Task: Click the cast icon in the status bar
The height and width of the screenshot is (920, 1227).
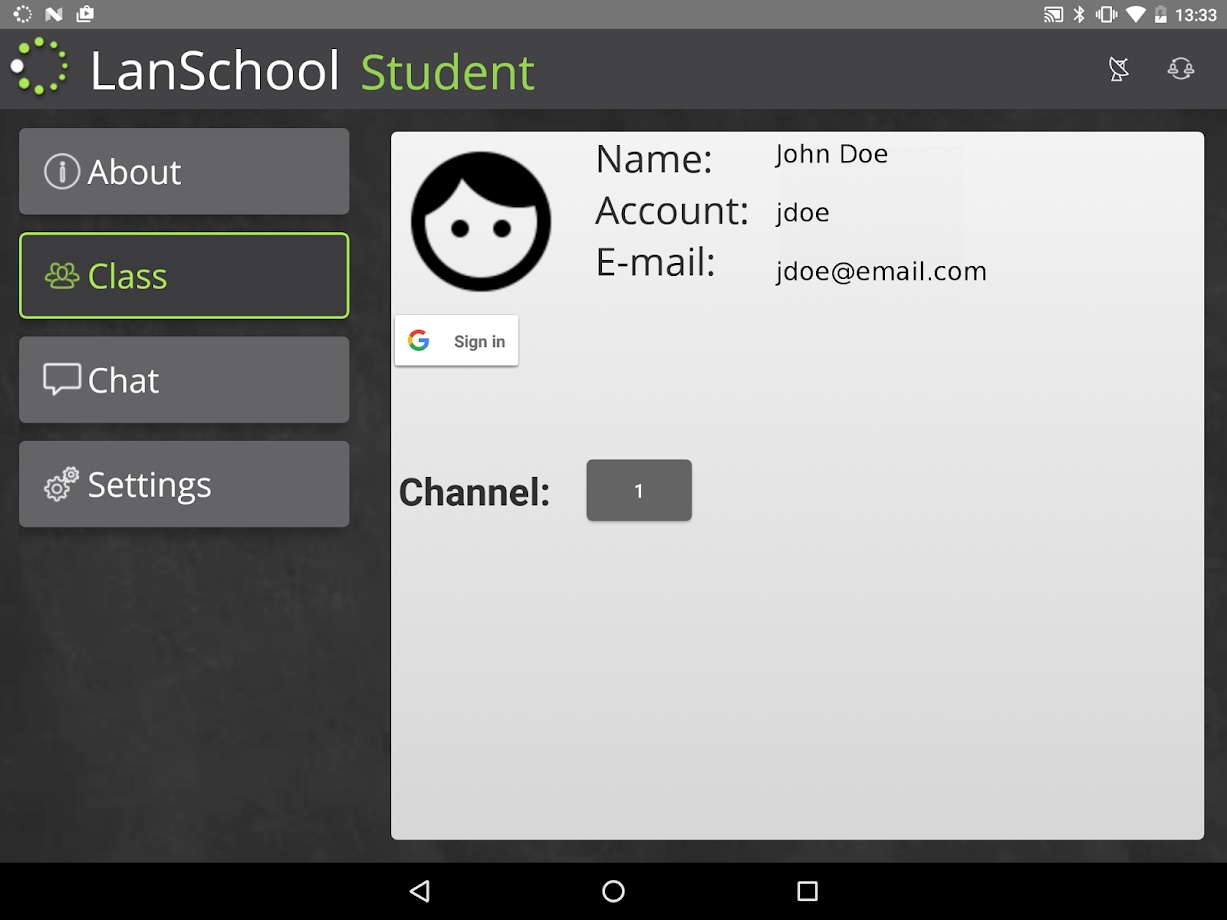Action: (1052, 14)
